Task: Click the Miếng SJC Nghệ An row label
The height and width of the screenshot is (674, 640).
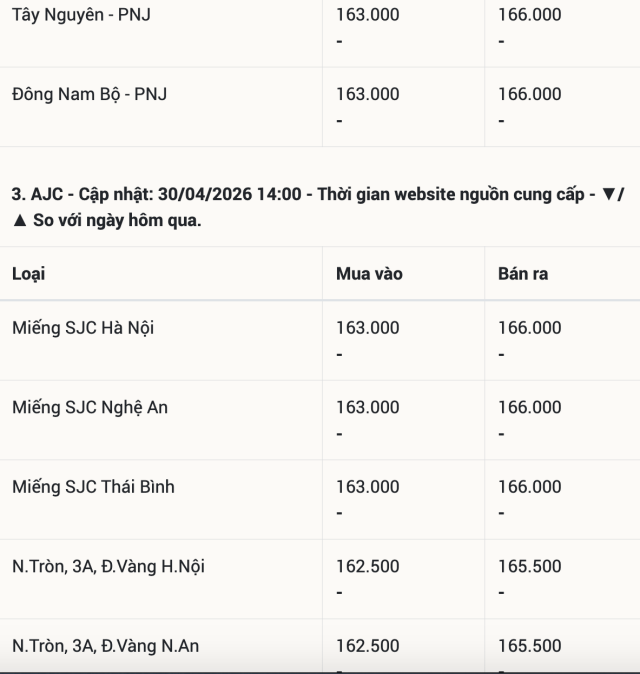Action: pyautogui.click(x=91, y=407)
